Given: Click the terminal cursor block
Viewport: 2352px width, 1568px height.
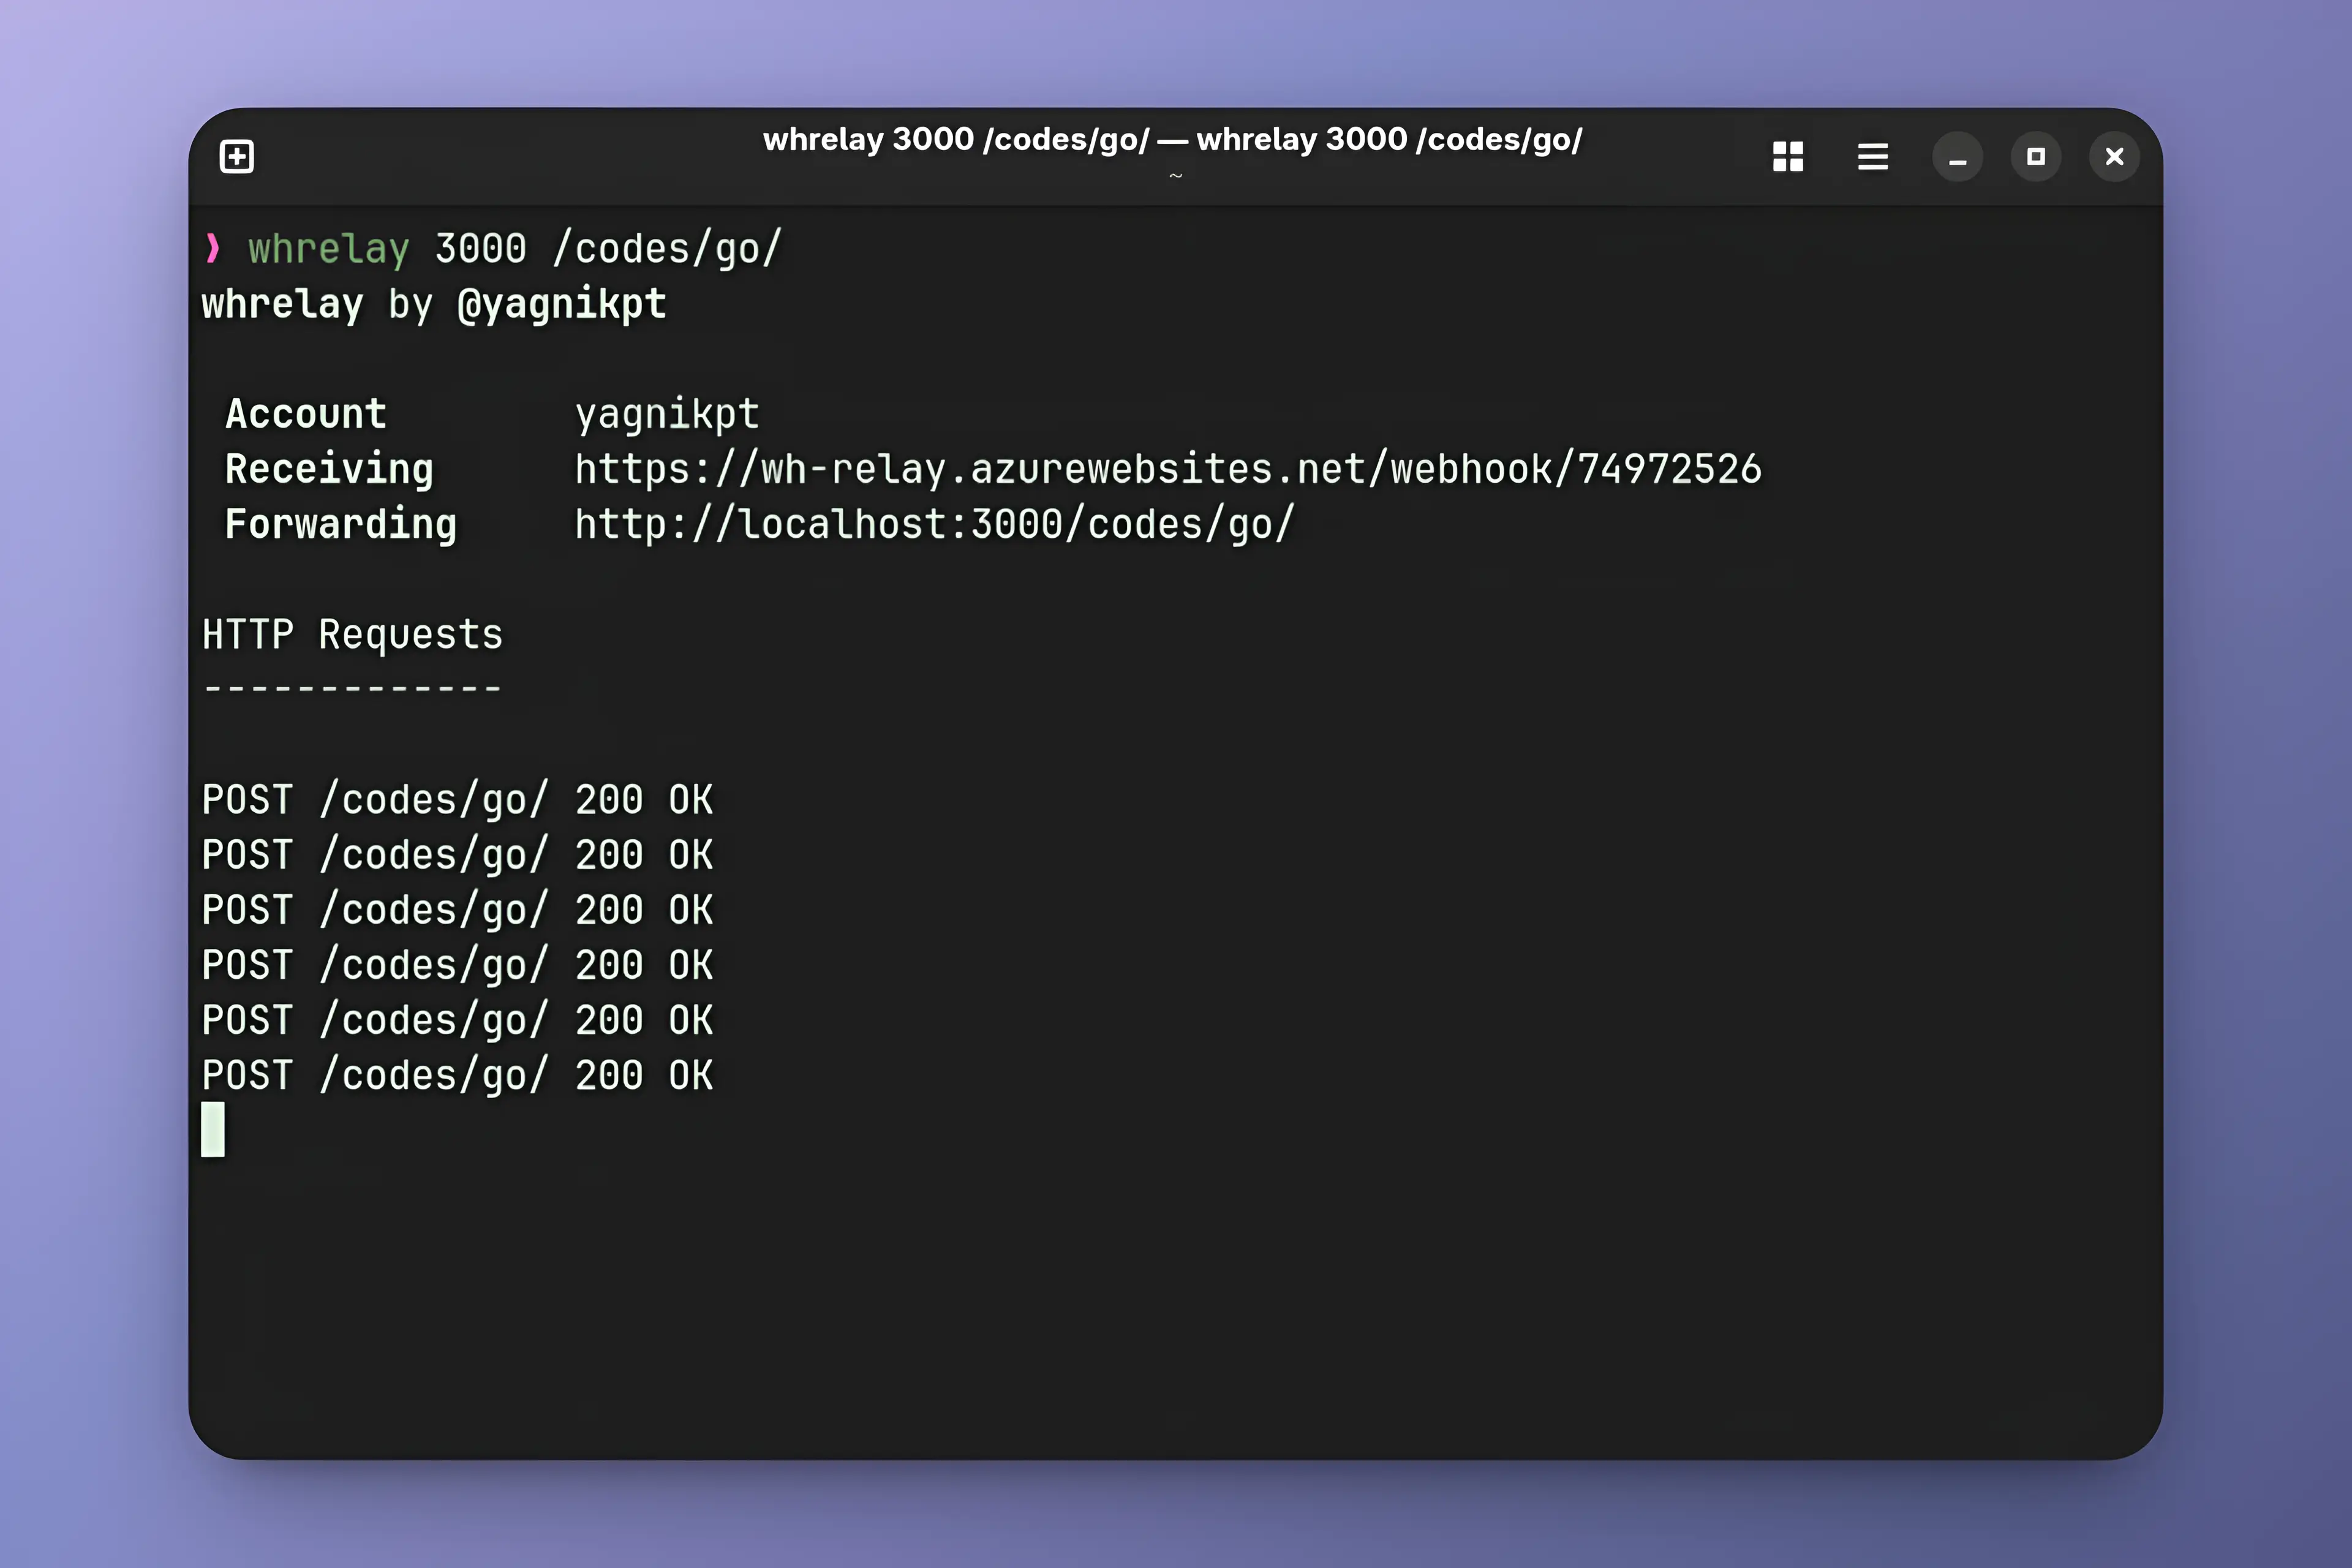Looking at the screenshot, I should (213, 1129).
